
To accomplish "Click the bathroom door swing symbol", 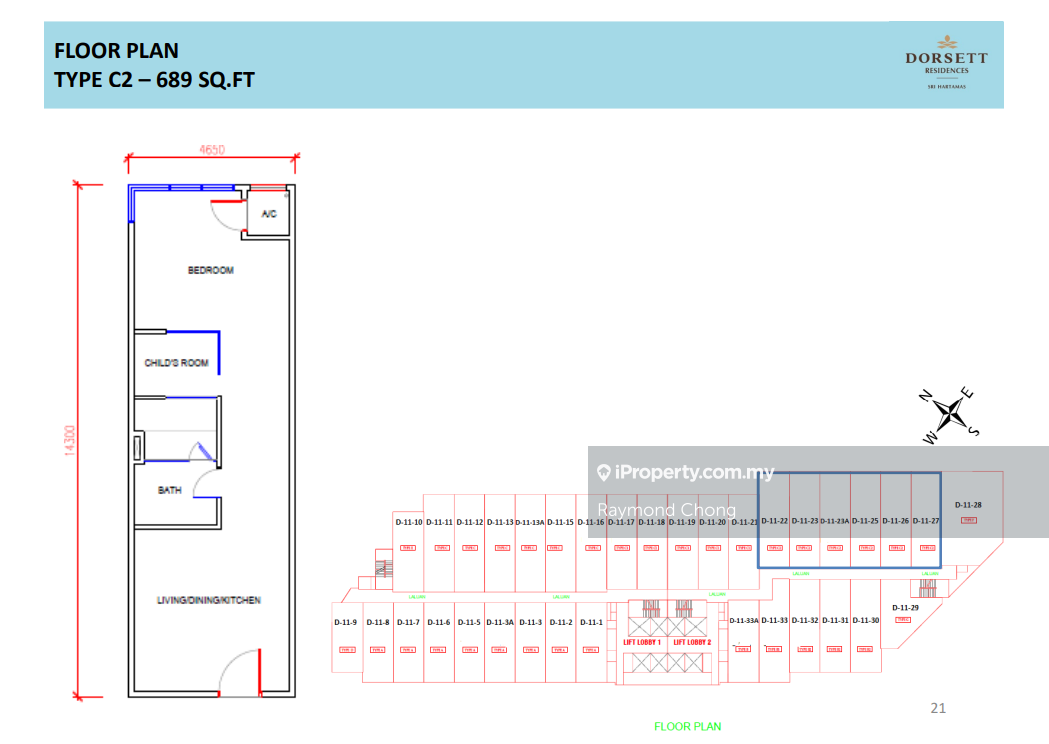I will (206, 484).
